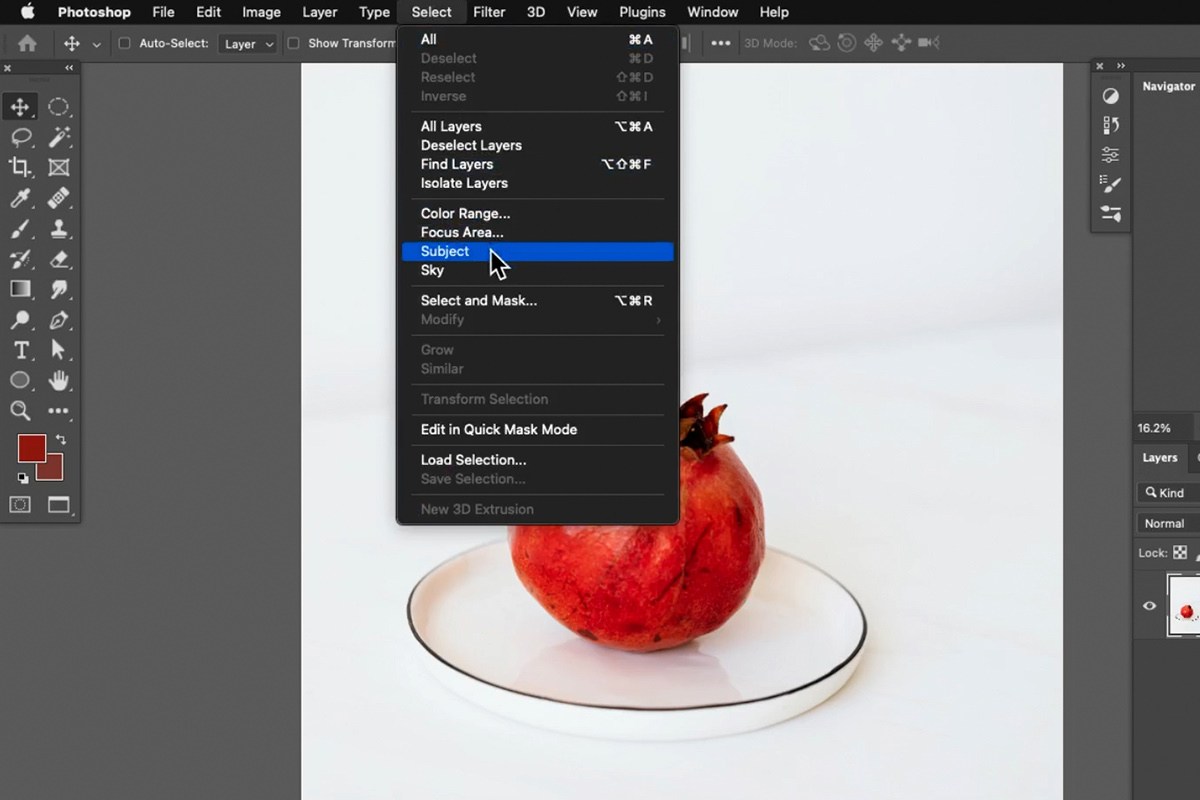Select the Dodge tool
Image resolution: width=1200 pixels, height=800 pixels.
[20, 320]
